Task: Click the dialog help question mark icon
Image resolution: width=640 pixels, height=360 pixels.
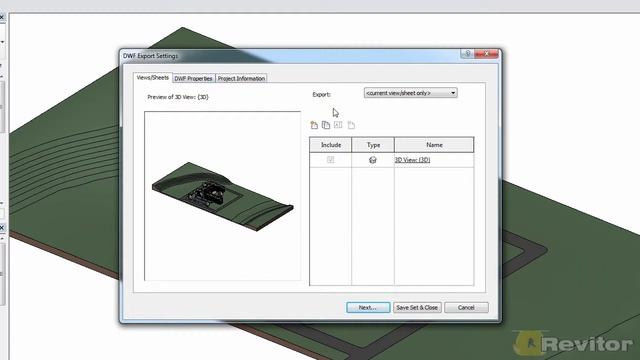Action: 468,53
